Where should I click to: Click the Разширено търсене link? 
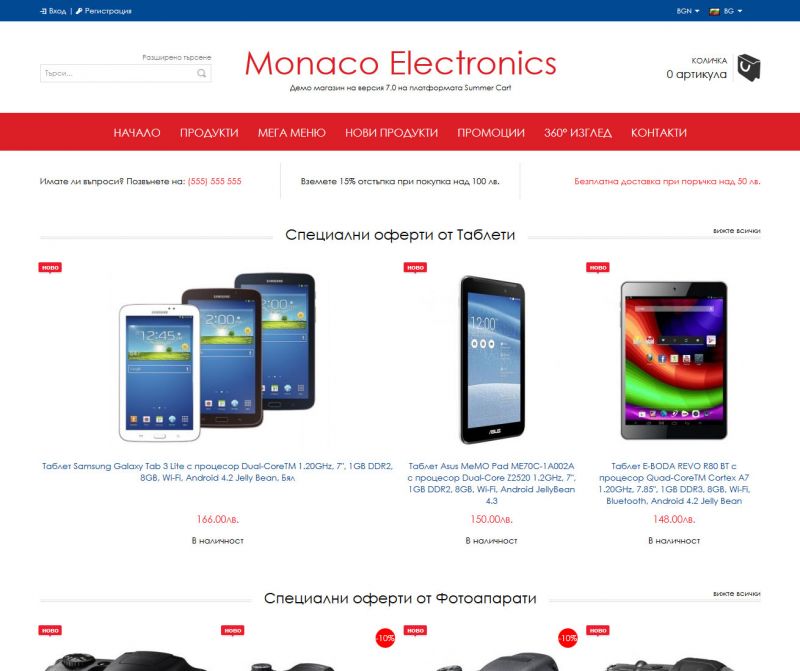coord(177,58)
